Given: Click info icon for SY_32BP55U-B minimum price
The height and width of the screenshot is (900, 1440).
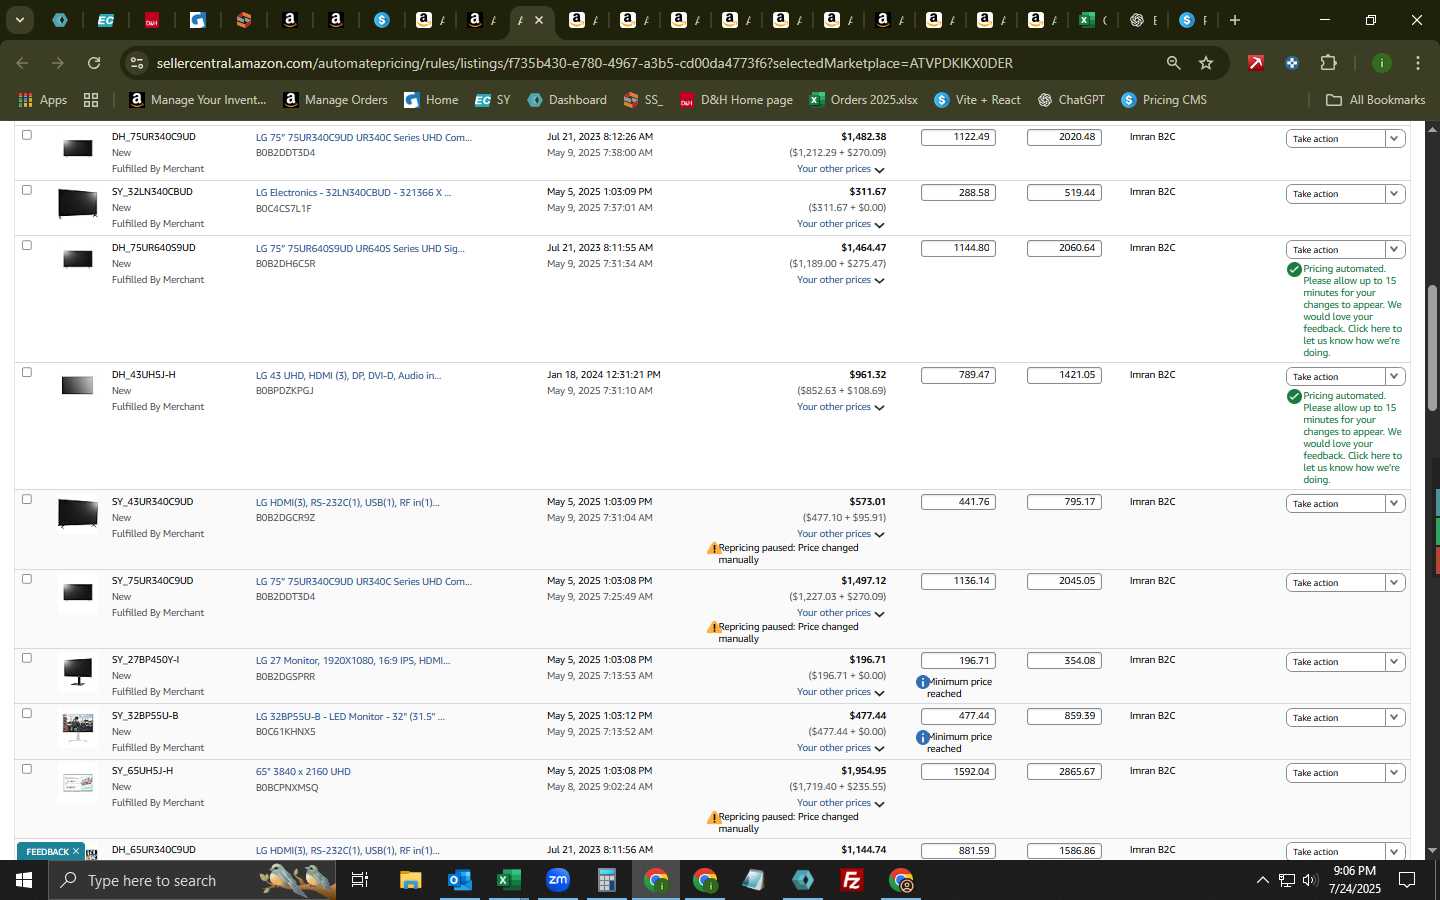Looking at the screenshot, I should coord(923,737).
